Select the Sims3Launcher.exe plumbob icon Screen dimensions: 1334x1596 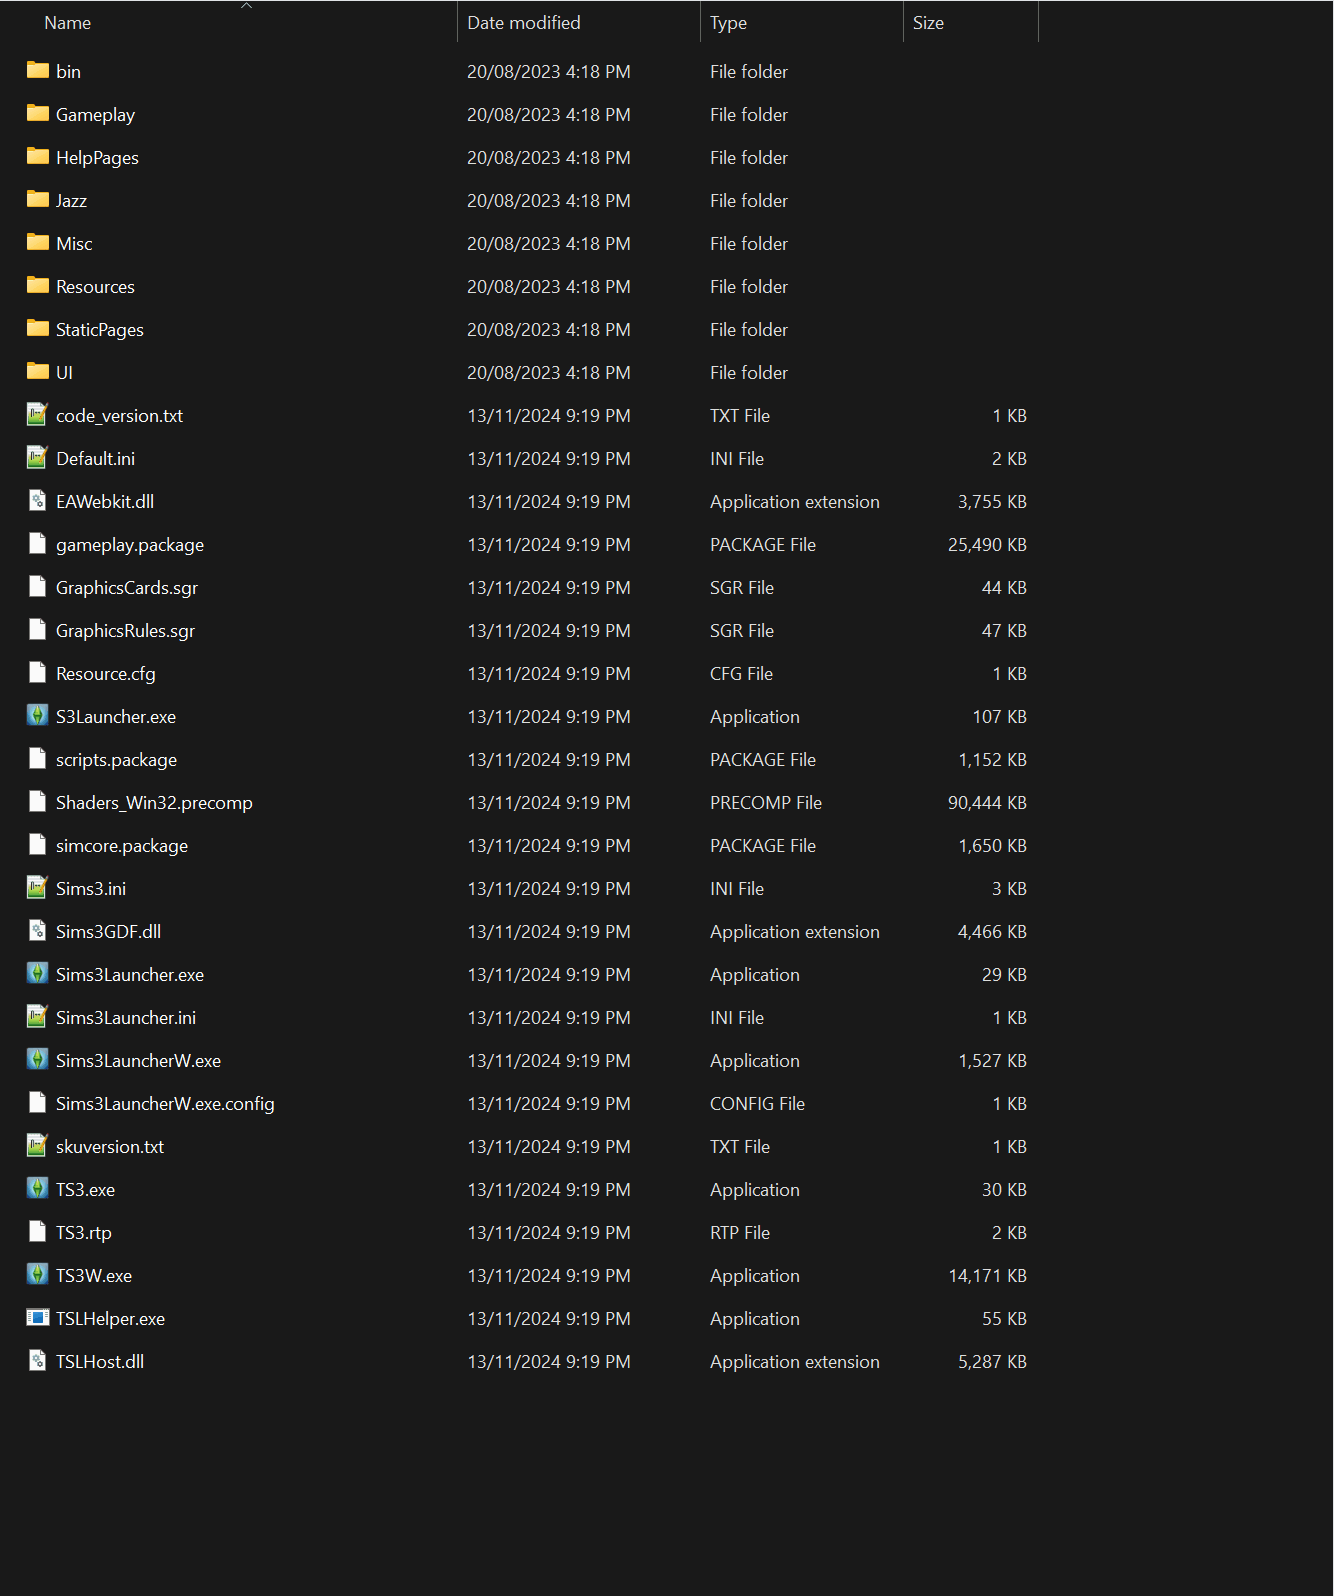tap(37, 973)
